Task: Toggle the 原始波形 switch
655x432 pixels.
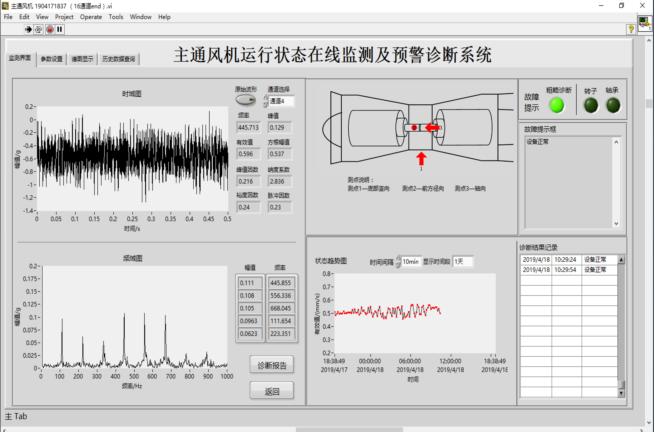Action: coord(246,101)
